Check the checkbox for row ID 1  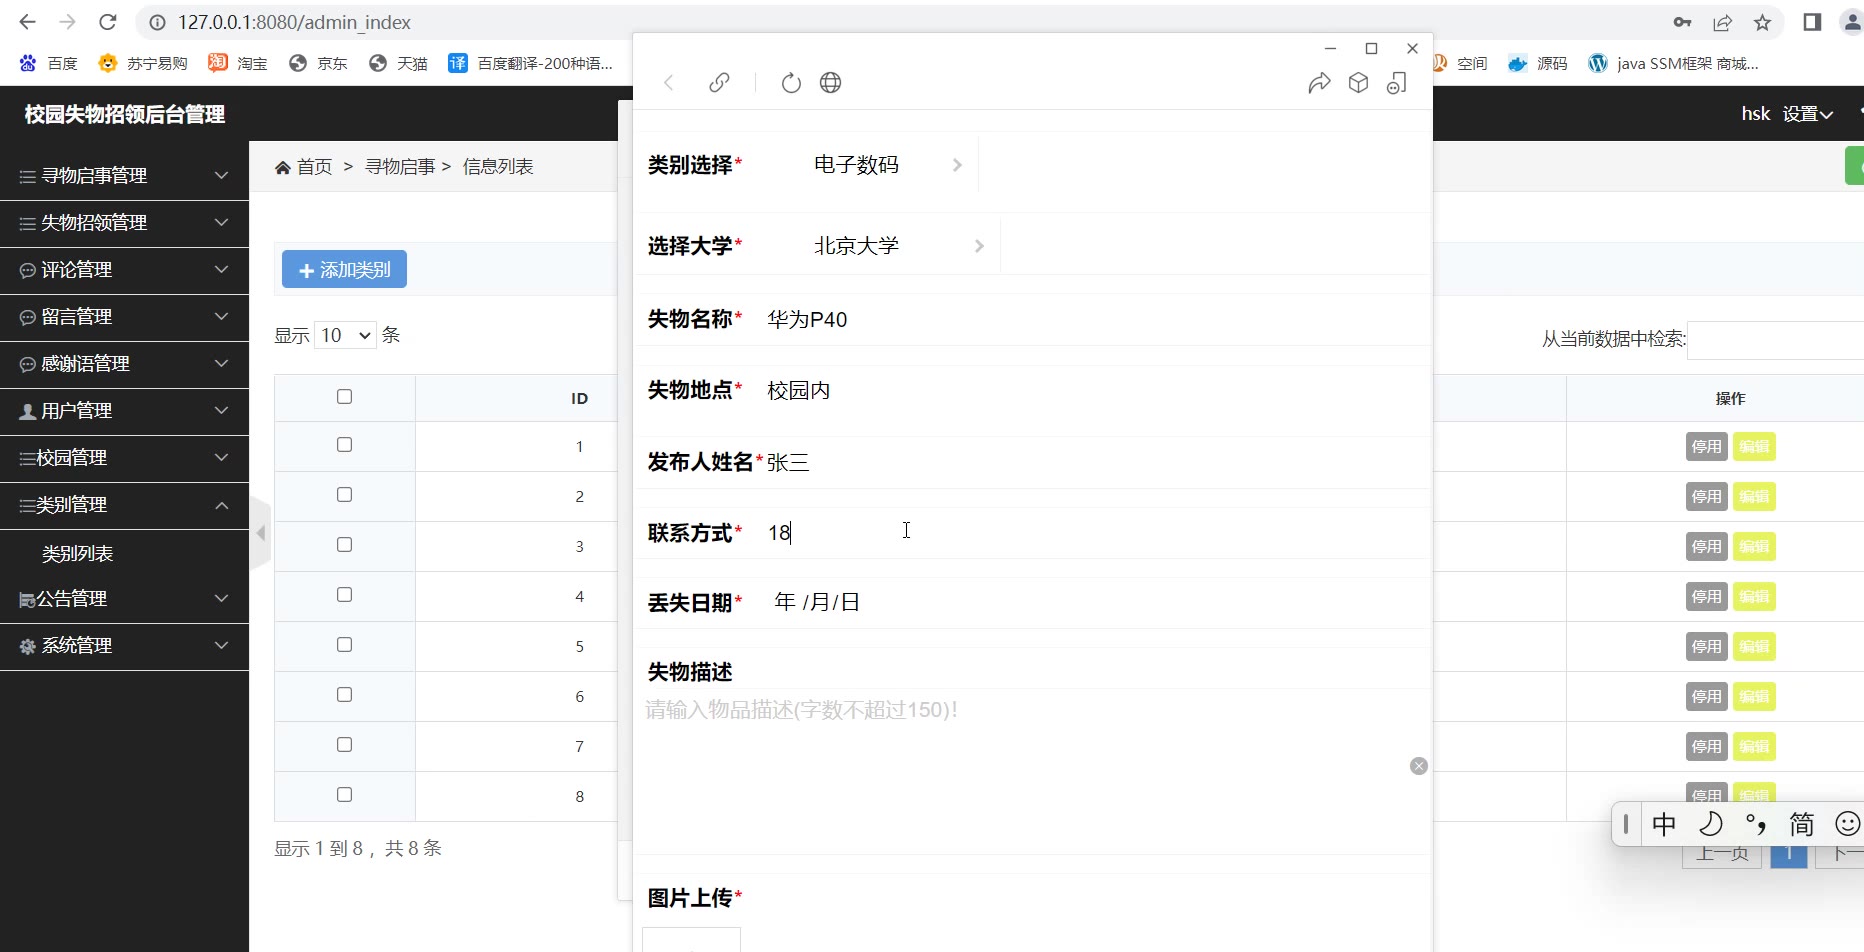(x=344, y=445)
